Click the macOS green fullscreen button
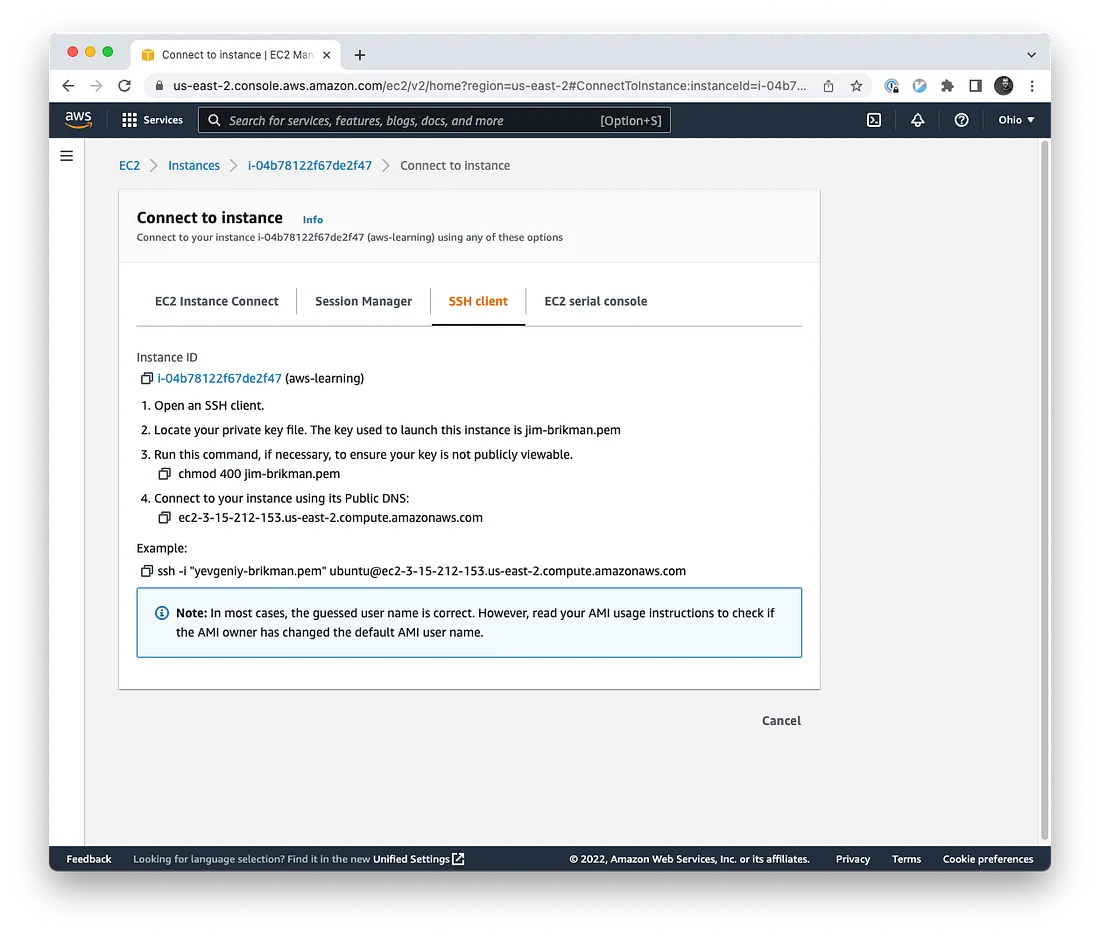The height and width of the screenshot is (936, 1100). pyautogui.click(x=107, y=51)
